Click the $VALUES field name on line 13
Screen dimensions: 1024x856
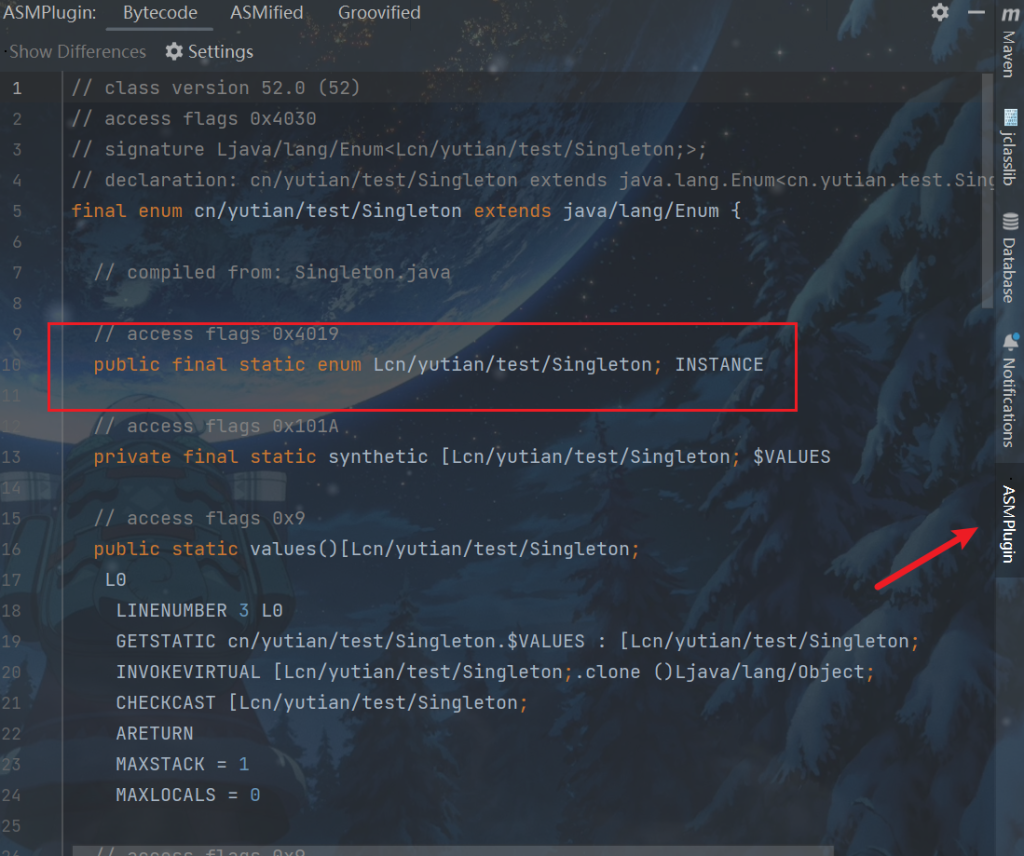791,457
